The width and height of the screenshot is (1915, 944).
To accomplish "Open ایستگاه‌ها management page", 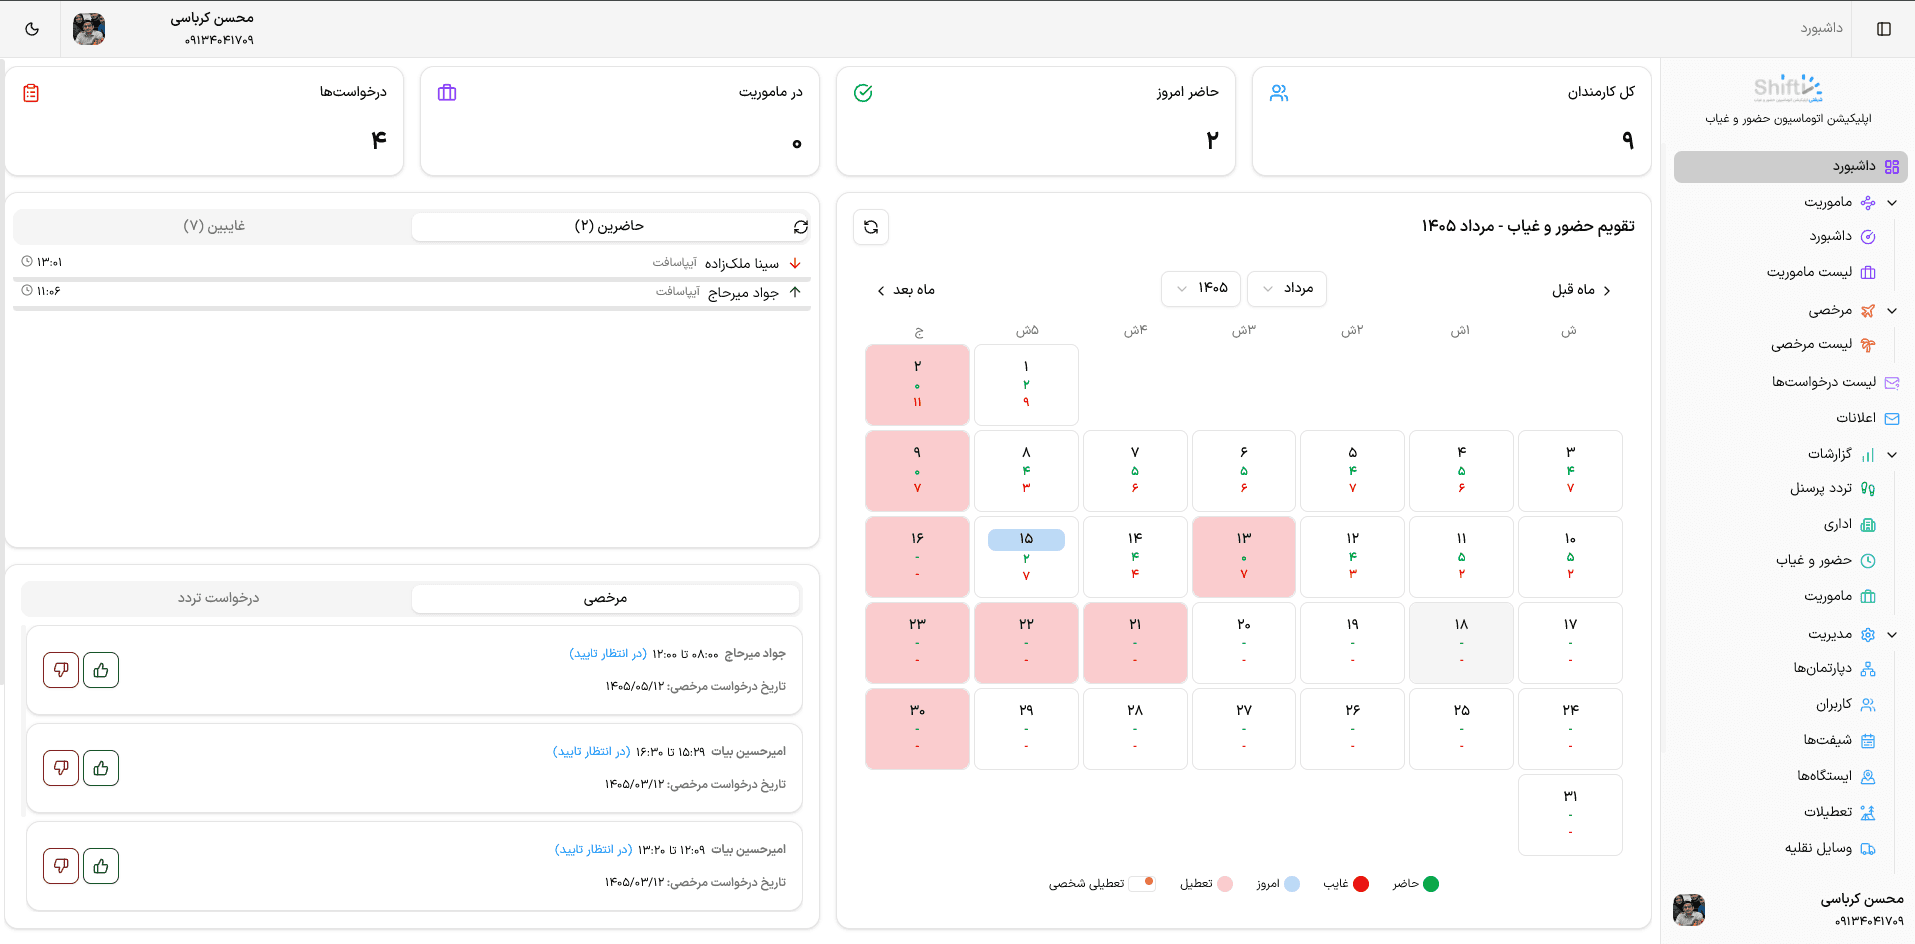I will click(1836, 776).
